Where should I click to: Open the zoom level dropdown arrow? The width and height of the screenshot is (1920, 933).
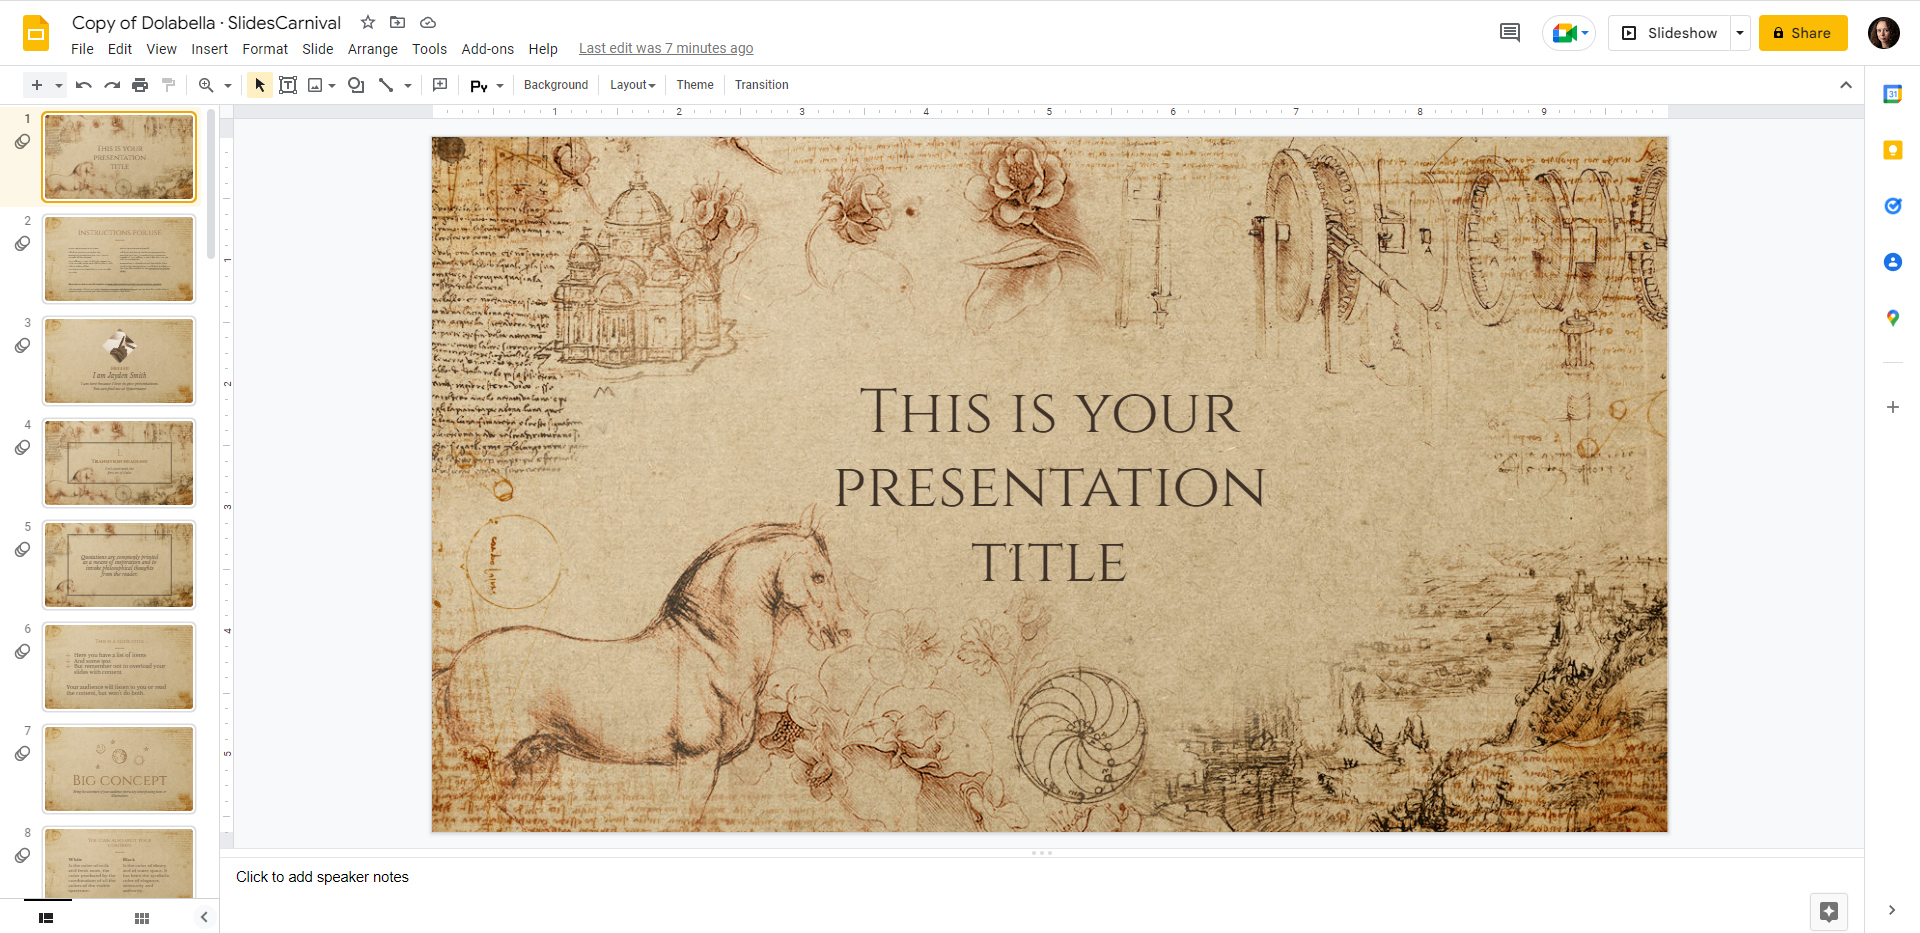228,85
